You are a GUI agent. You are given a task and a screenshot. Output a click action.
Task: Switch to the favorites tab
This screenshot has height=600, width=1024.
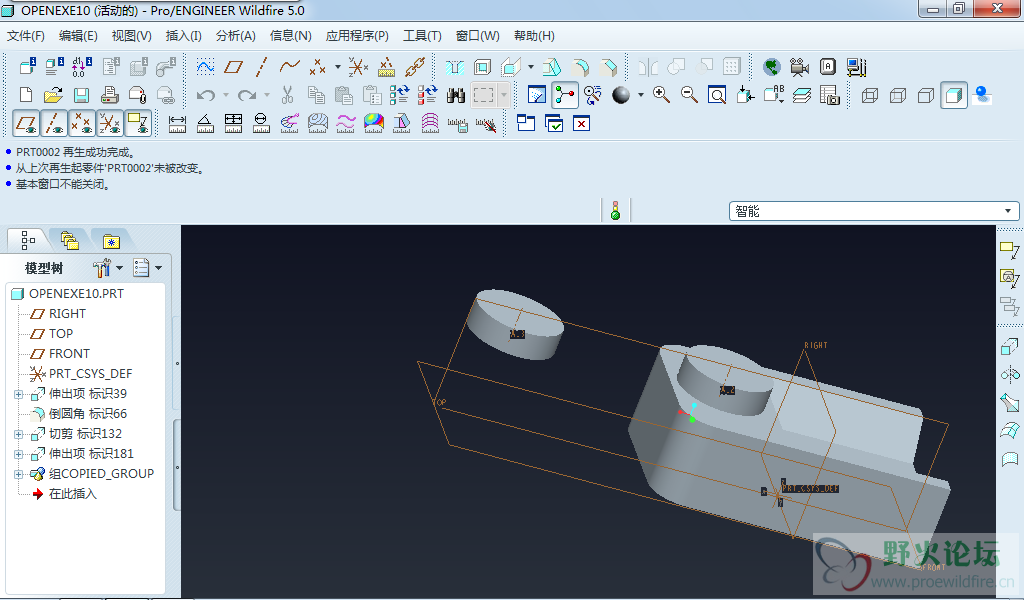(111, 241)
